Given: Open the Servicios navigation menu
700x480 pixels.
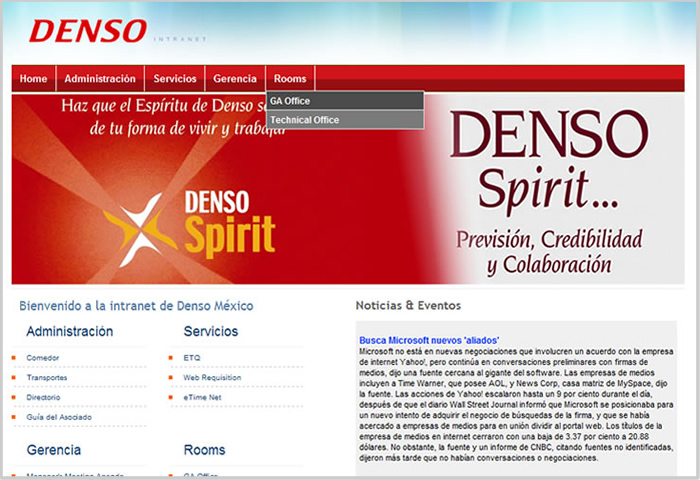Looking at the screenshot, I should click(175, 79).
